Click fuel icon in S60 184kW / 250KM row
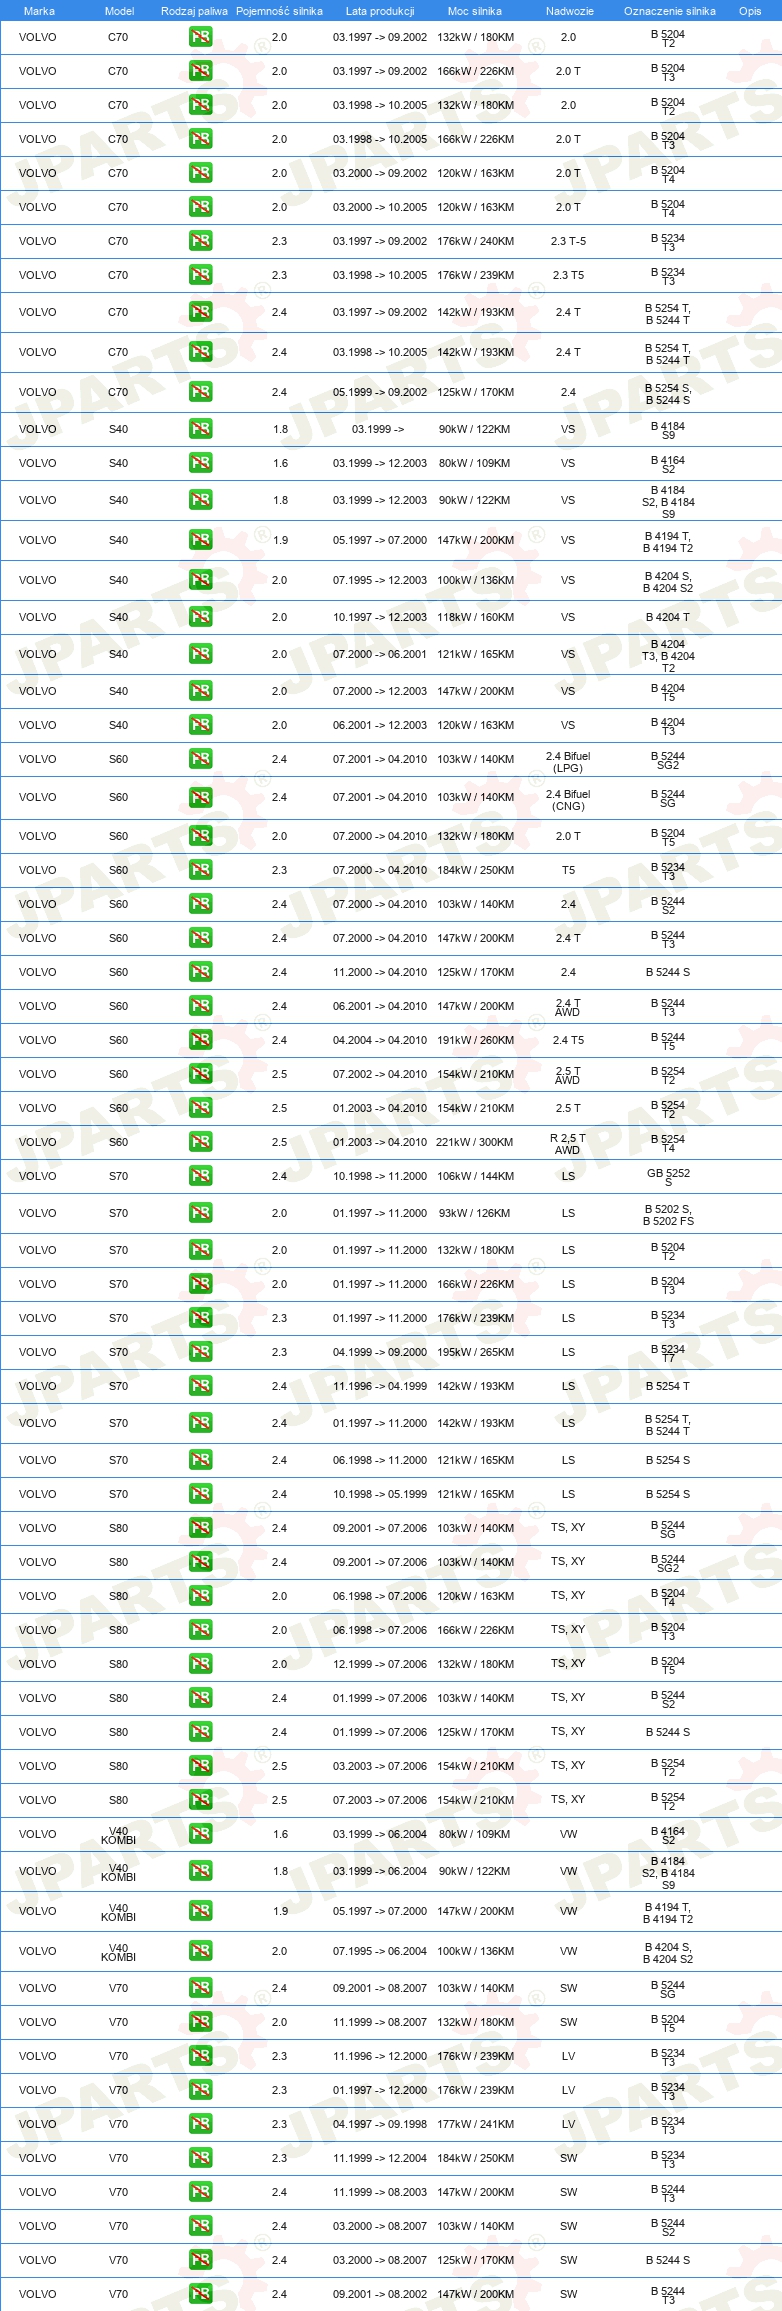This screenshot has width=782, height=2311. 200,870
